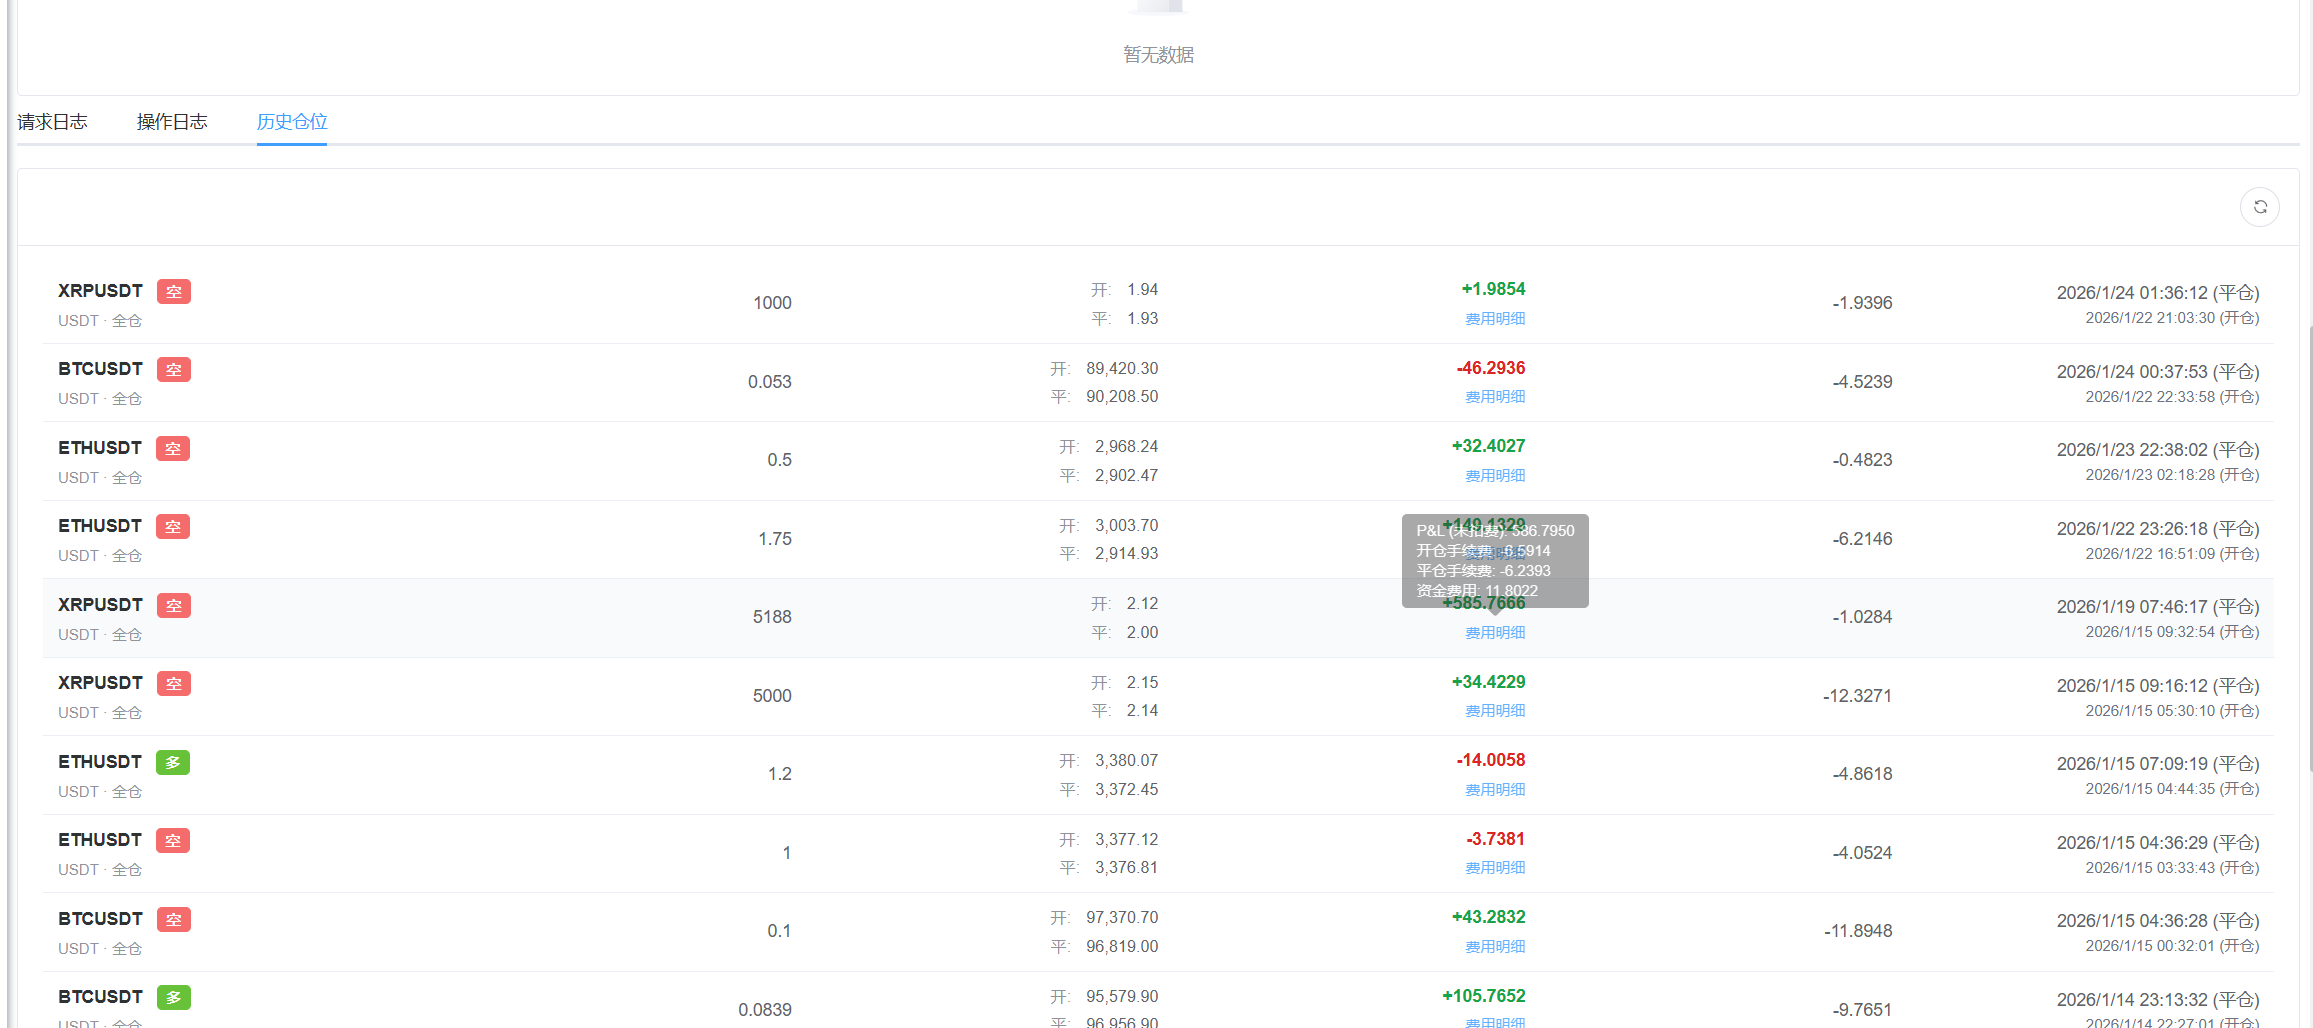Click the short badge next to BTCUSDT 0.053 position
The image size is (2313, 1028).
pos(174,370)
